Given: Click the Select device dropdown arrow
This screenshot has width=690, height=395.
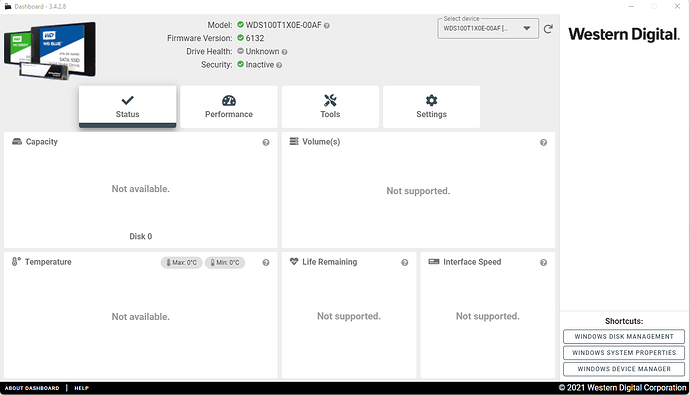Looking at the screenshot, I should (x=527, y=29).
